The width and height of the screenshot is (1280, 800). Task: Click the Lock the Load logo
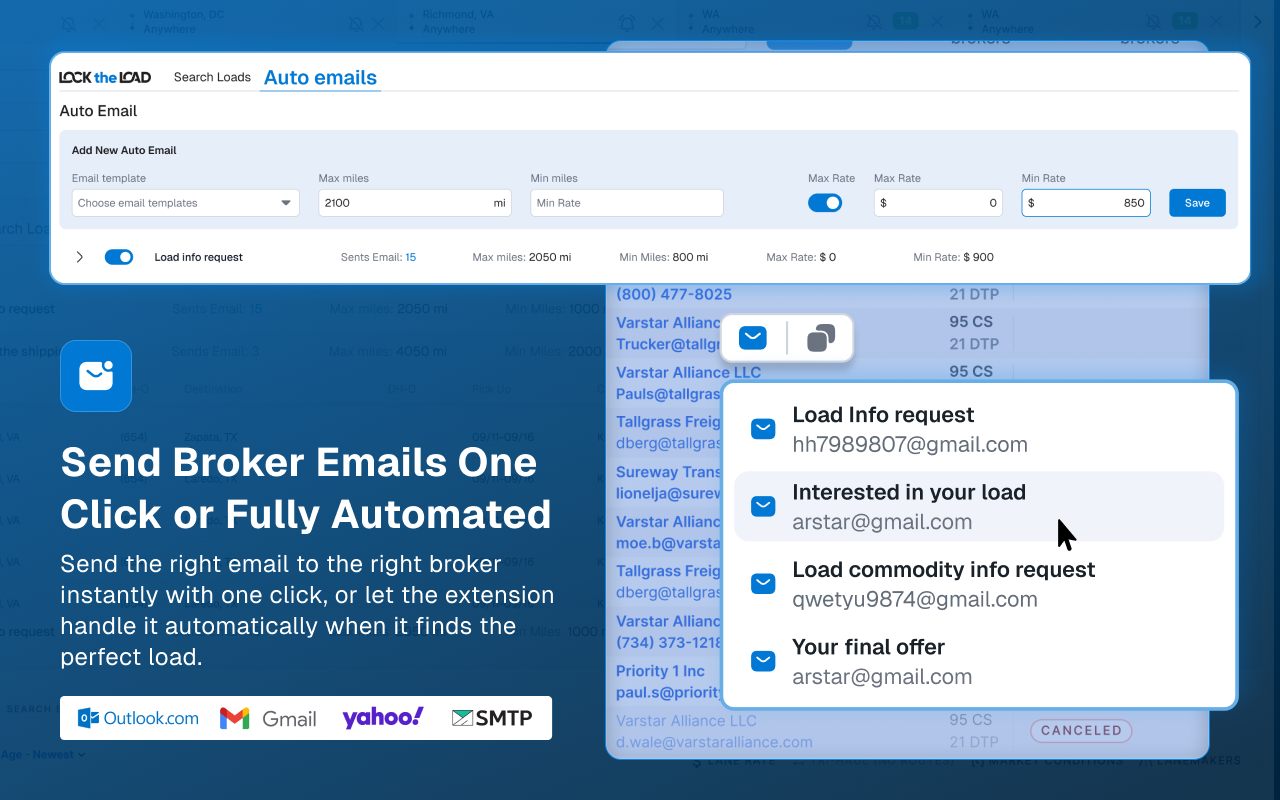(x=105, y=78)
